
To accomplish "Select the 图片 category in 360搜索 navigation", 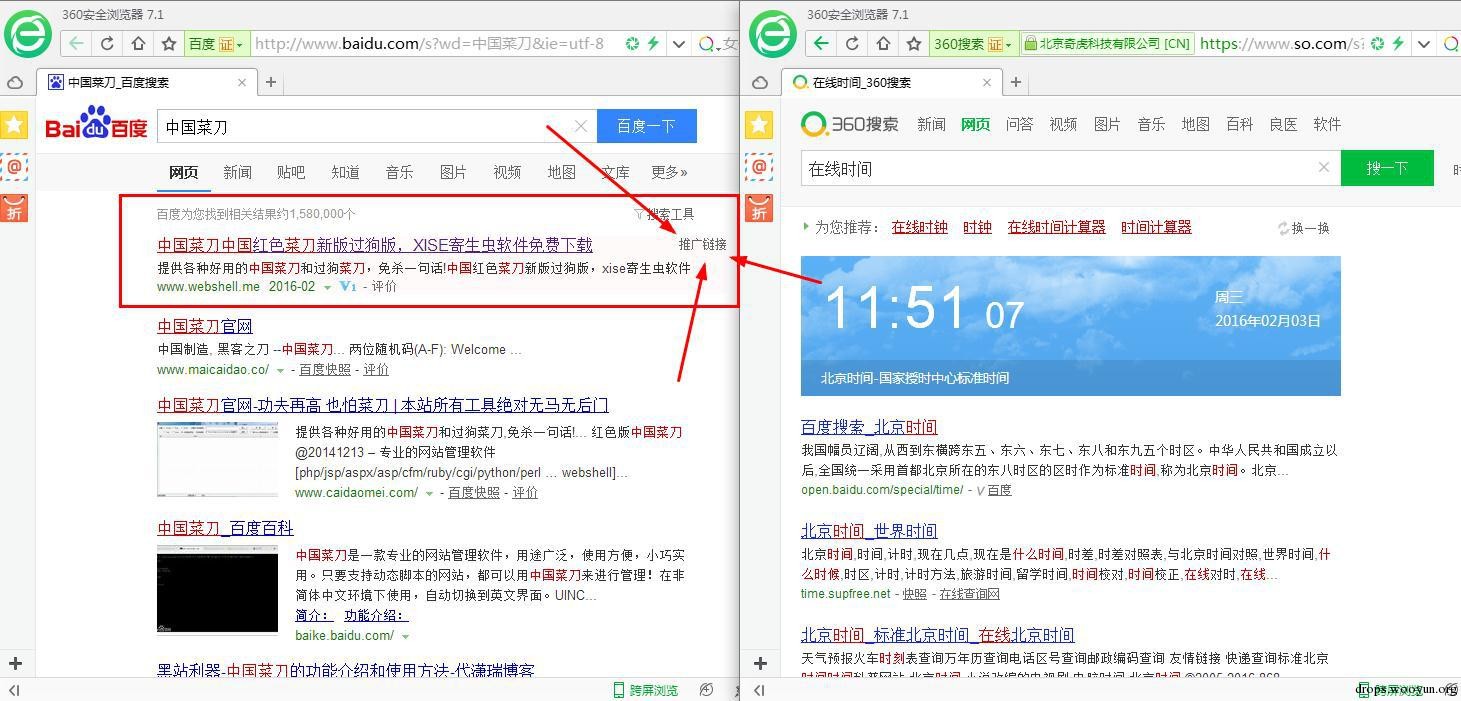I will tap(1107, 124).
